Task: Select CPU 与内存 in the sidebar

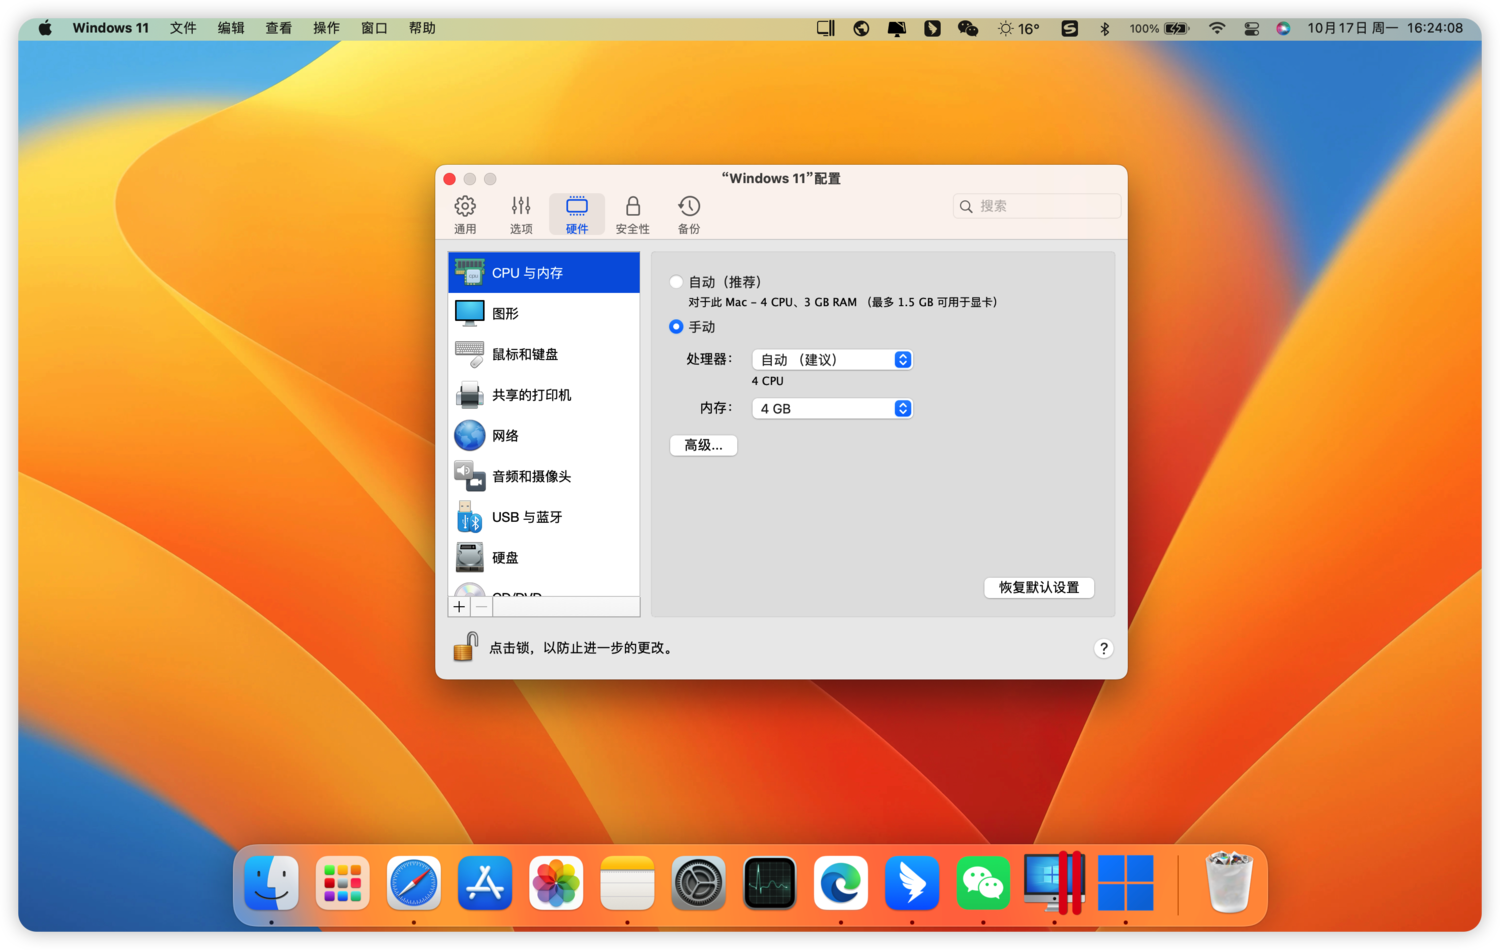Action: [x=544, y=272]
